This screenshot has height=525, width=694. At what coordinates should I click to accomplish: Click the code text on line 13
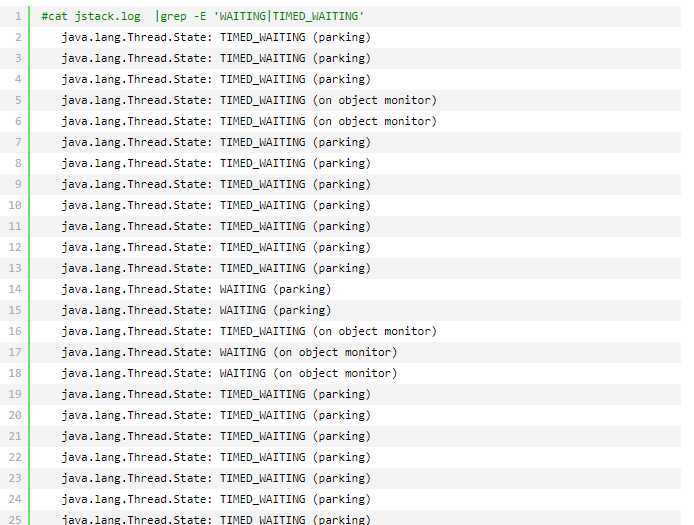[x=216, y=268]
